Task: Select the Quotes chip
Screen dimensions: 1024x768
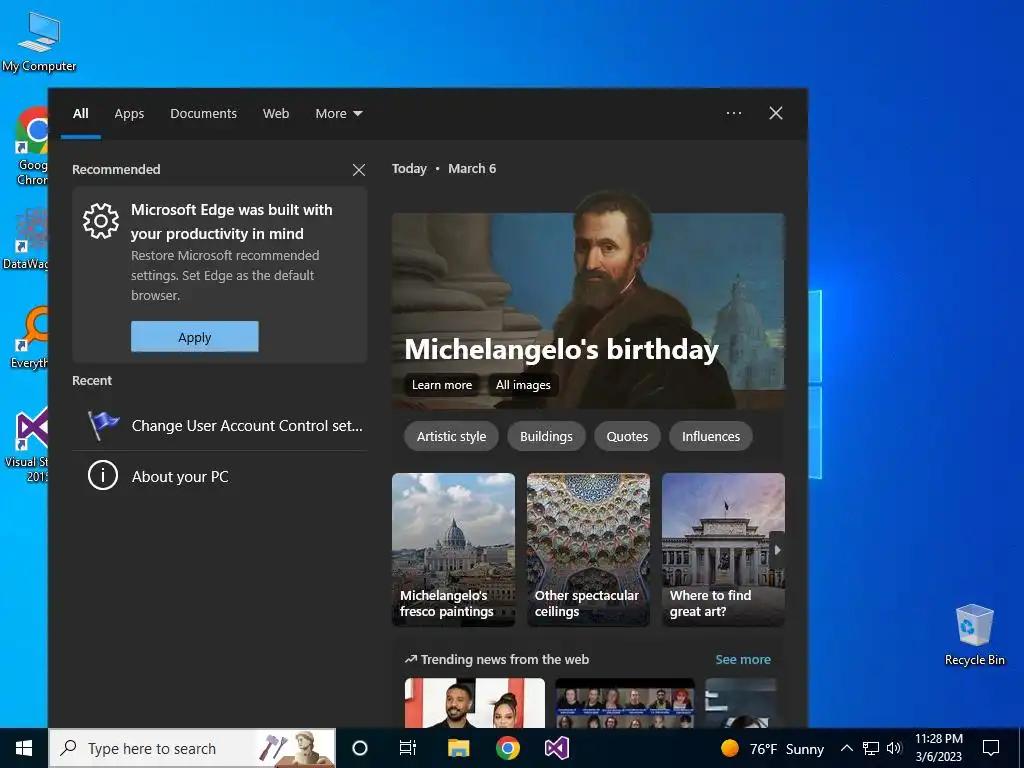Action: tap(627, 436)
